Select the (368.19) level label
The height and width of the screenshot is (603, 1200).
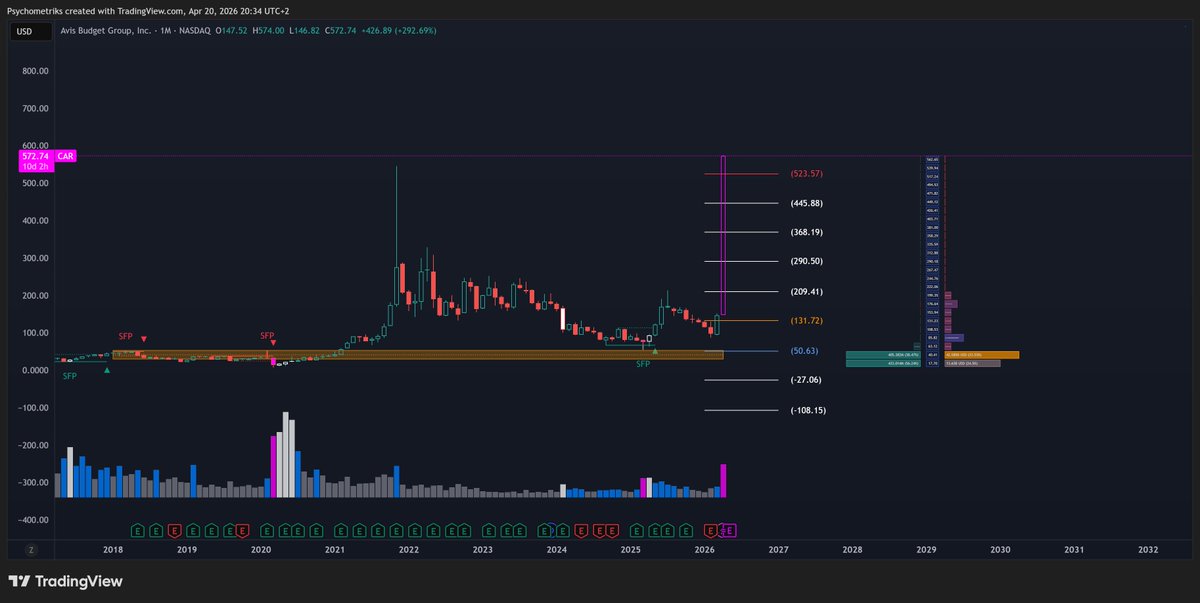(807, 232)
